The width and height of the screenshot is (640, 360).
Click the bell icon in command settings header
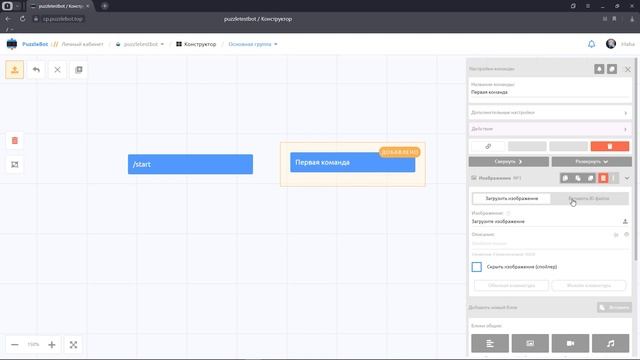(x=599, y=69)
